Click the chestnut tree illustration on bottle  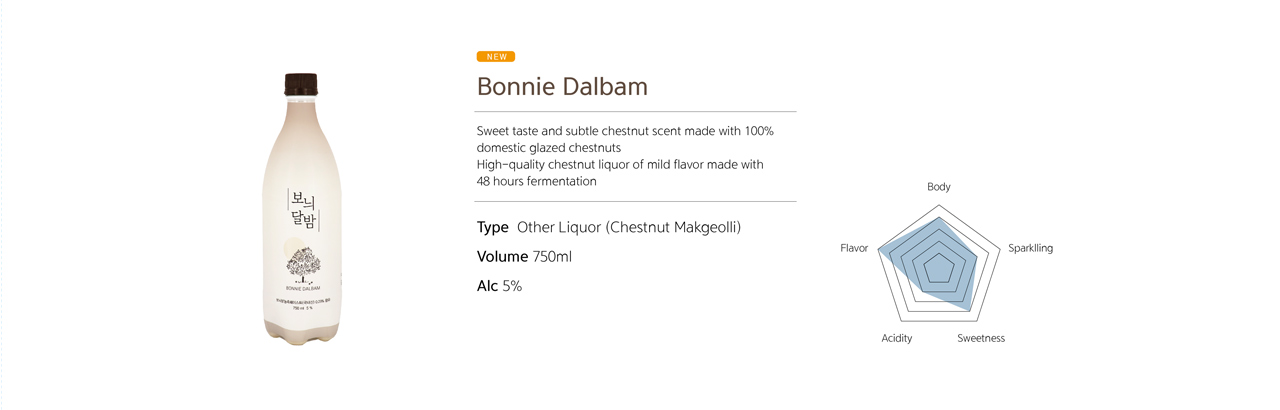302,261
